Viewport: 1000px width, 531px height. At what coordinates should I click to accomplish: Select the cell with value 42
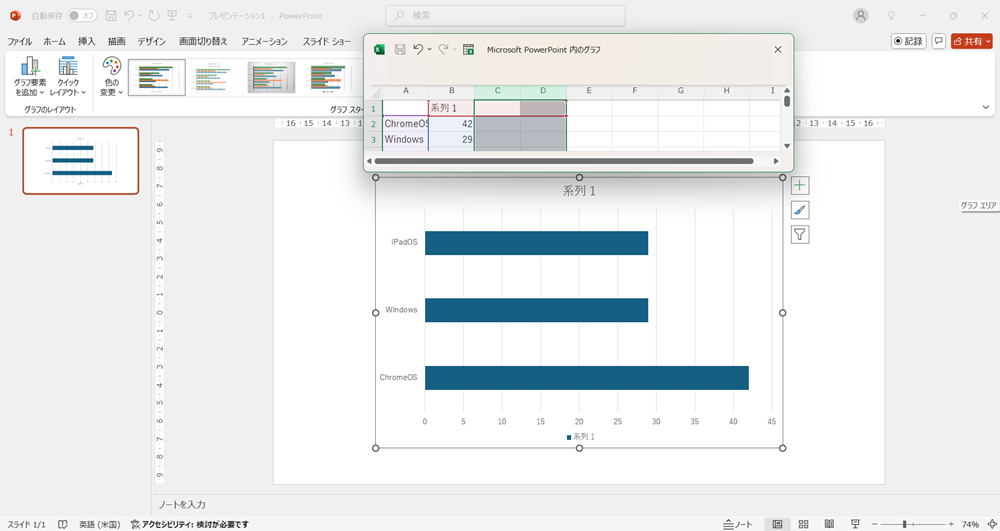pyautogui.click(x=452, y=124)
